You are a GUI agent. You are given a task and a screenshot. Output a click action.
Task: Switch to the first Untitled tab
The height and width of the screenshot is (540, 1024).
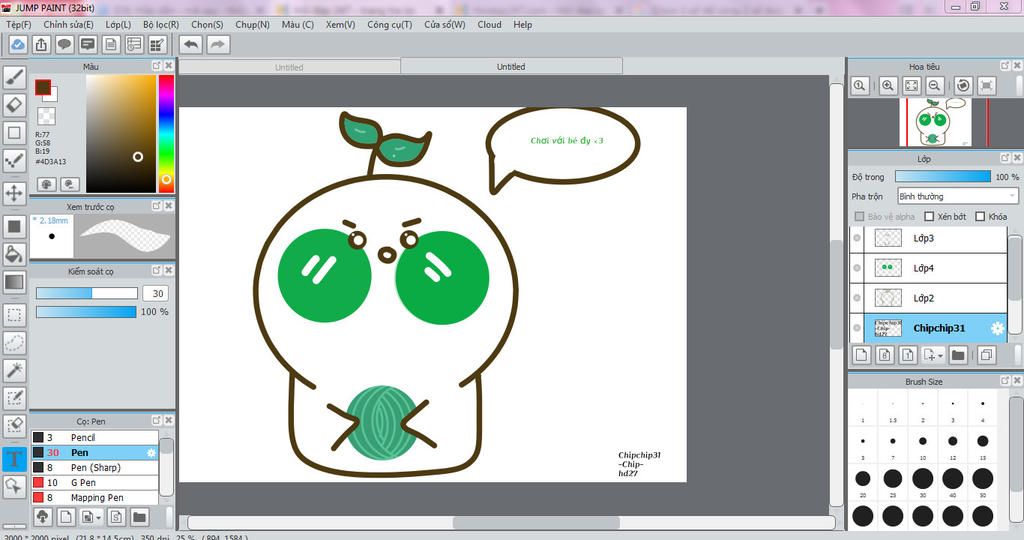pos(289,67)
